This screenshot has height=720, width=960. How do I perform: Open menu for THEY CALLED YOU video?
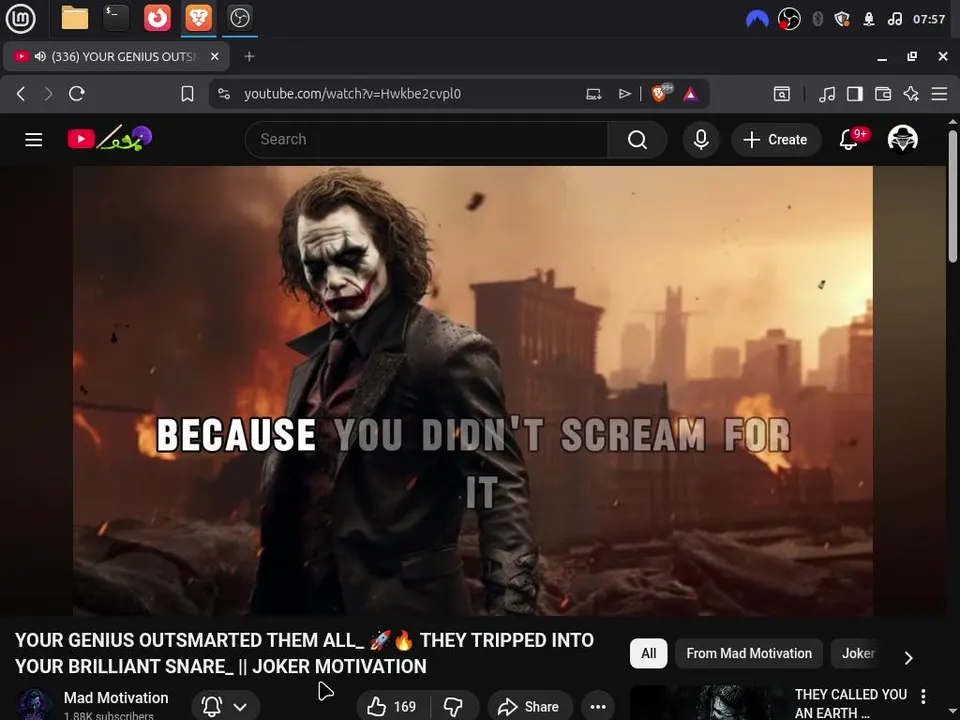[923, 696]
